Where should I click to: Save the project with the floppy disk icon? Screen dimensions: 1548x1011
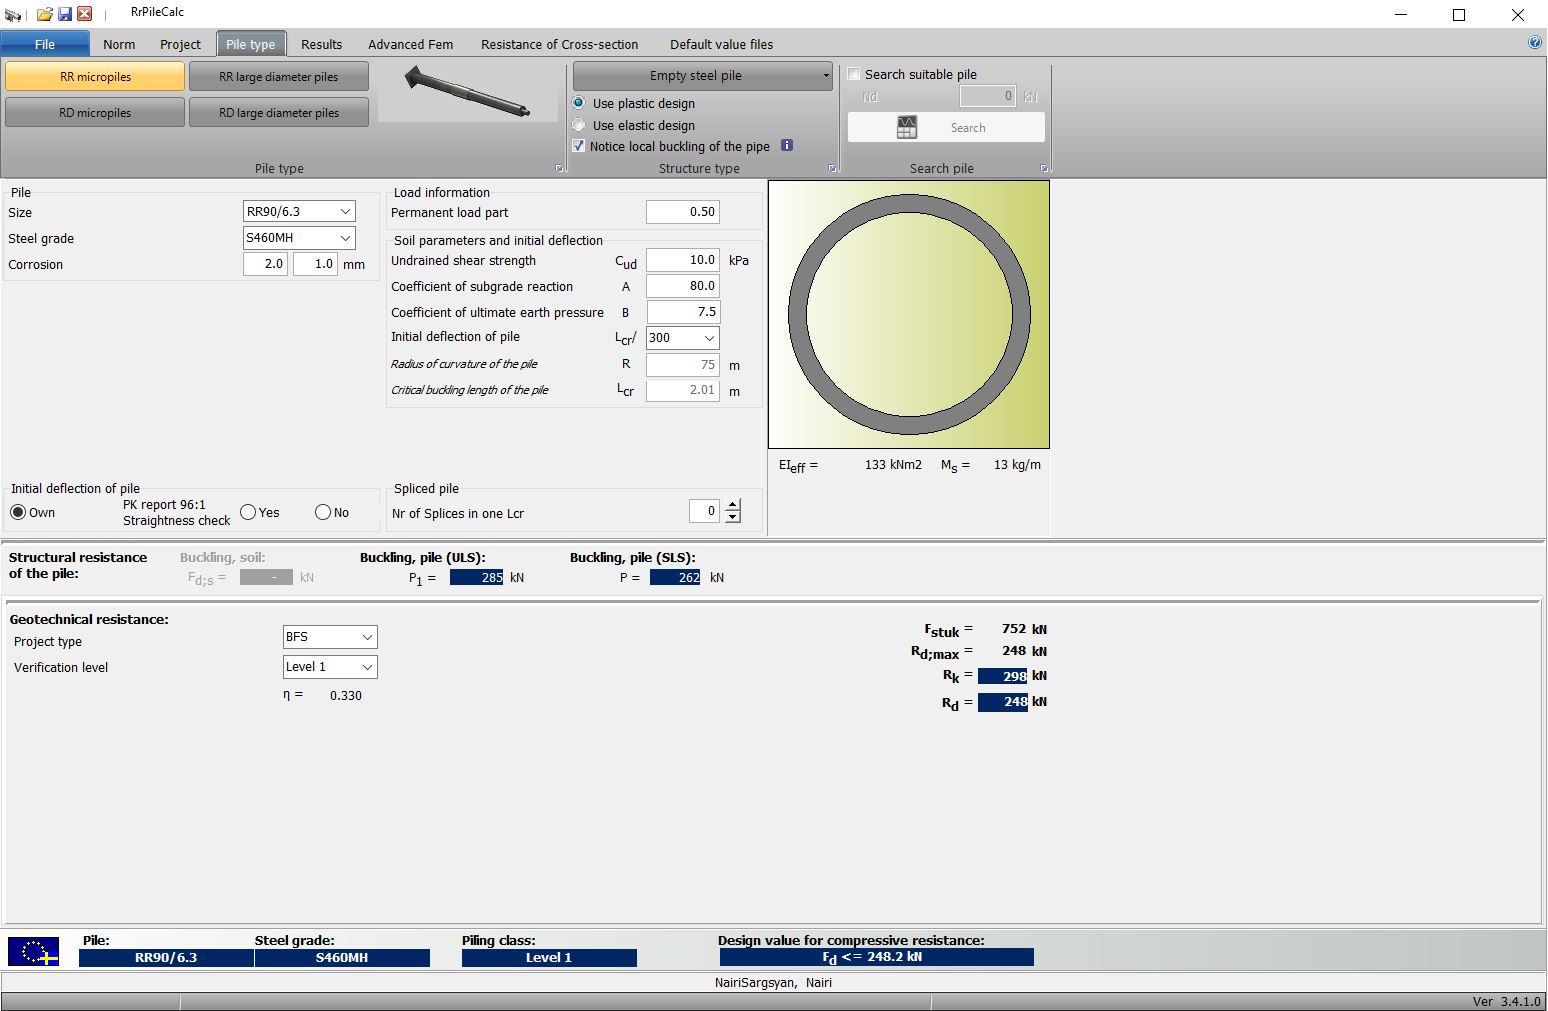pyautogui.click(x=65, y=14)
